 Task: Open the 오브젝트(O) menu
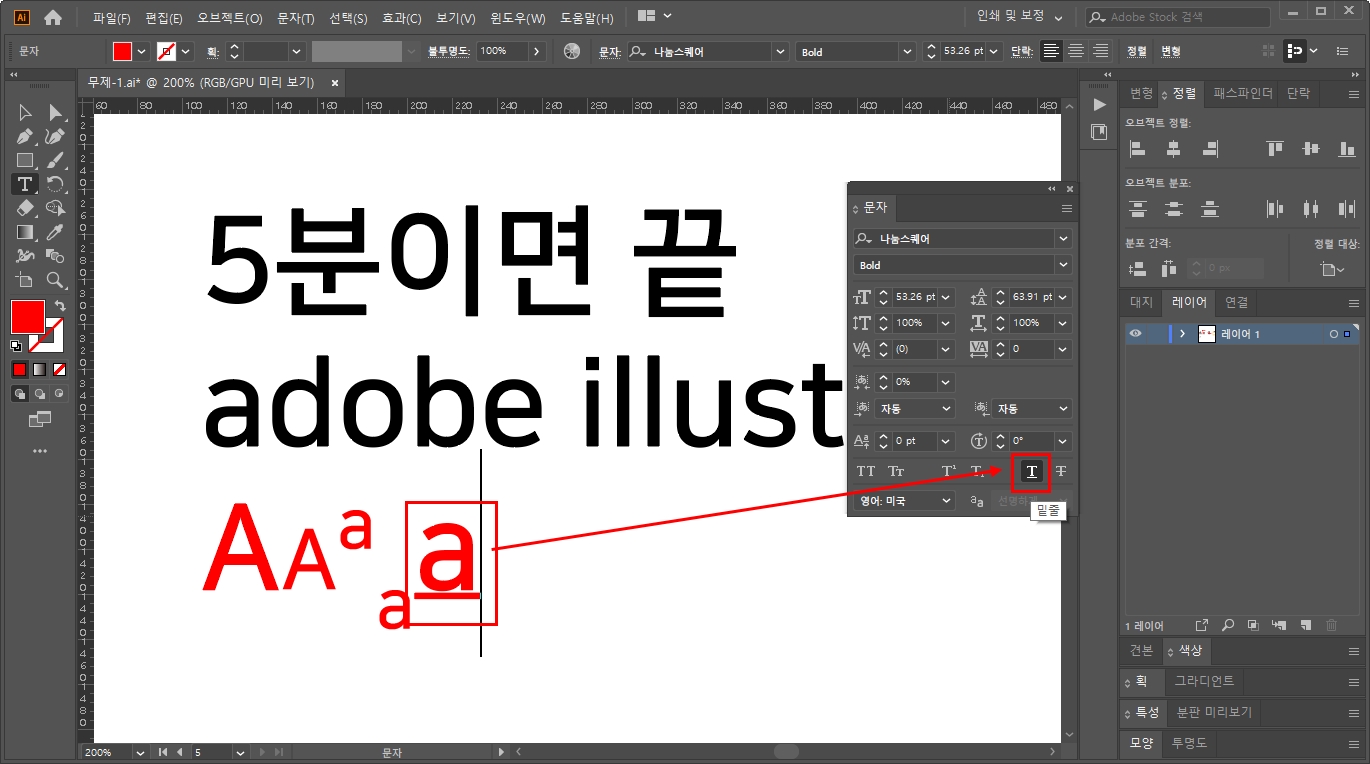click(x=230, y=18)
